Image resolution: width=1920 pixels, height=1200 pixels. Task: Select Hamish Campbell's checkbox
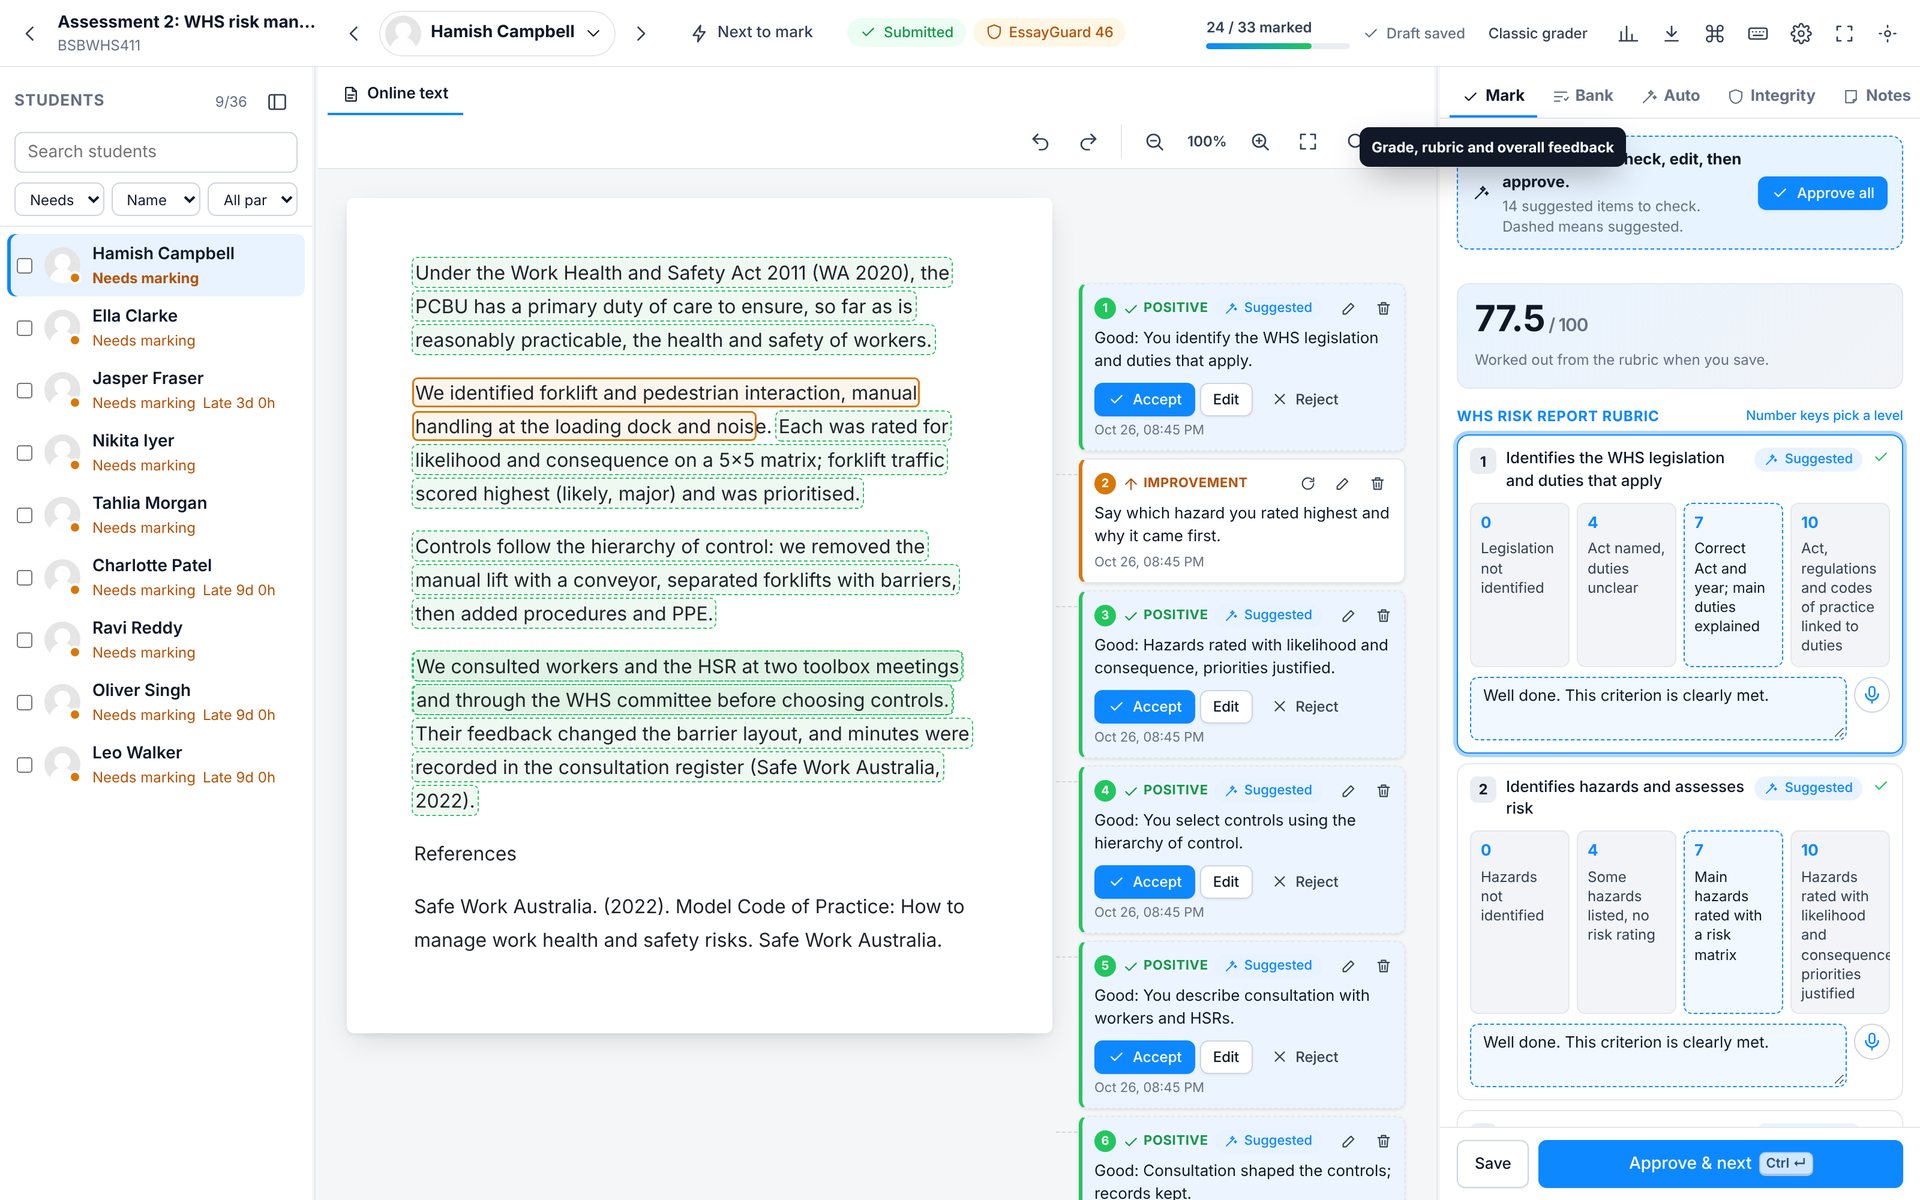point(25,266)
